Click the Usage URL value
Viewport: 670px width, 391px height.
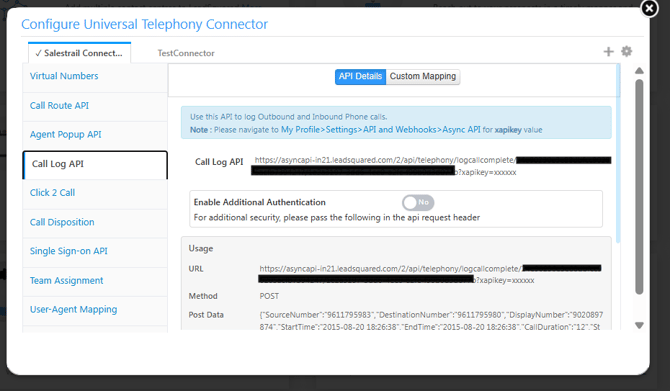(x=430, y=274)
